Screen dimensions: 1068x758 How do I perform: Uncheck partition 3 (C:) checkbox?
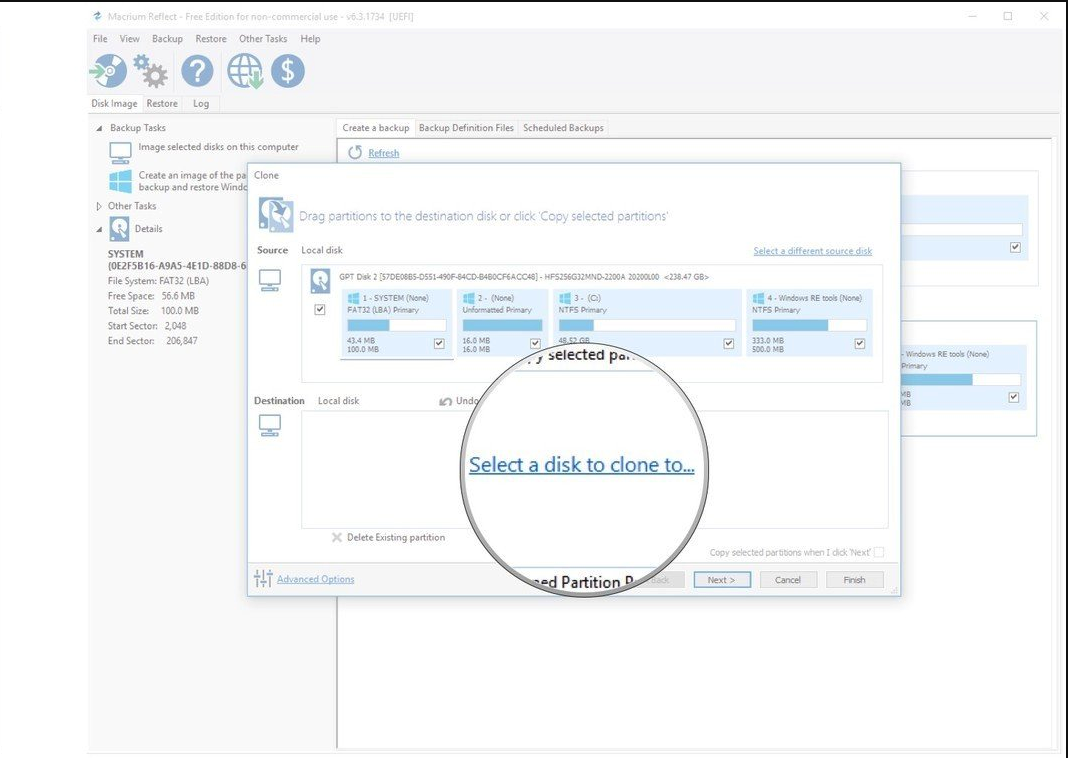click(x=728, y=343)
